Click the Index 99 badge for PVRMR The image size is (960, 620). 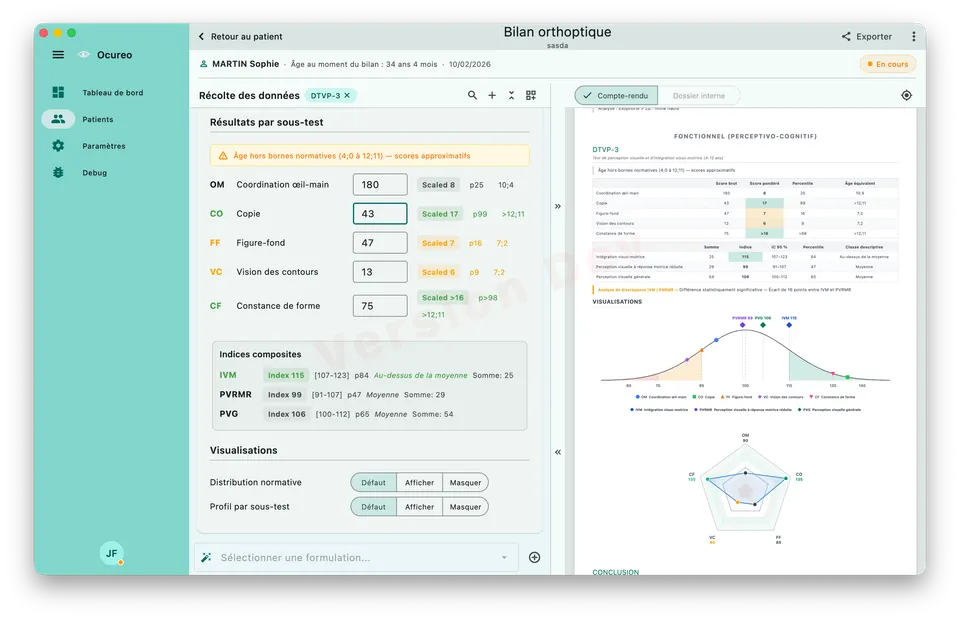coord(285,395)
